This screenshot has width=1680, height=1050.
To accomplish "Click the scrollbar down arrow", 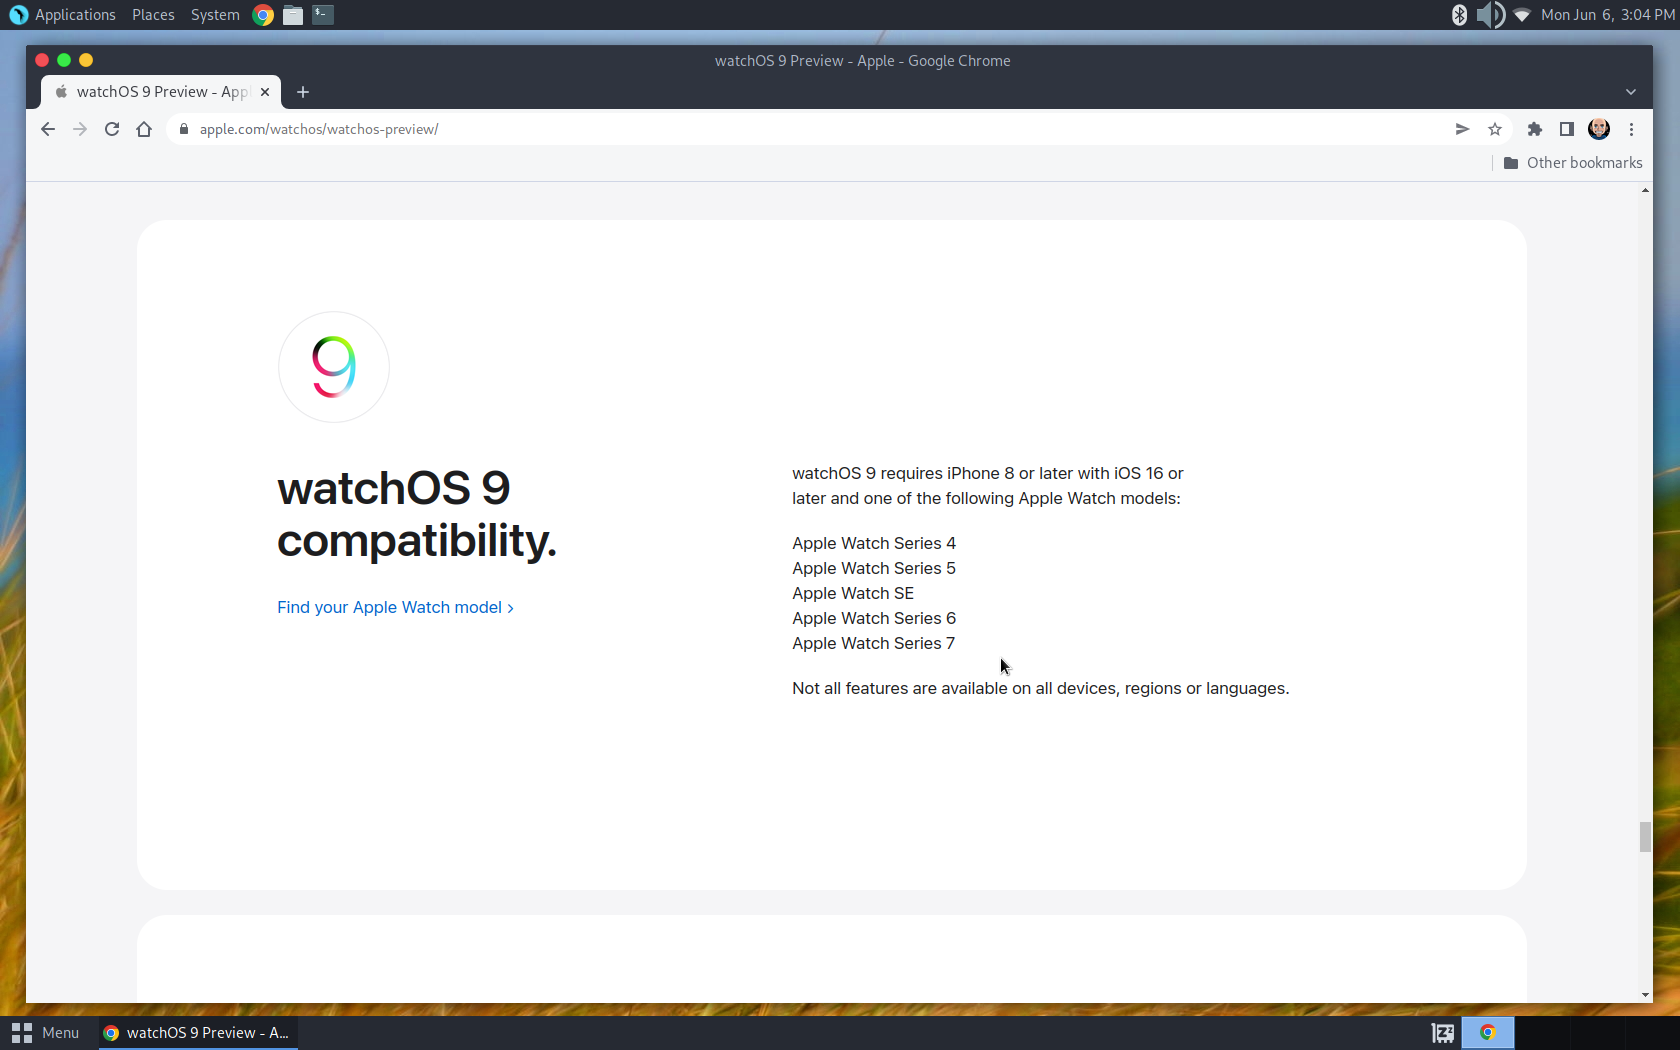I will (x=1645, y=995).
